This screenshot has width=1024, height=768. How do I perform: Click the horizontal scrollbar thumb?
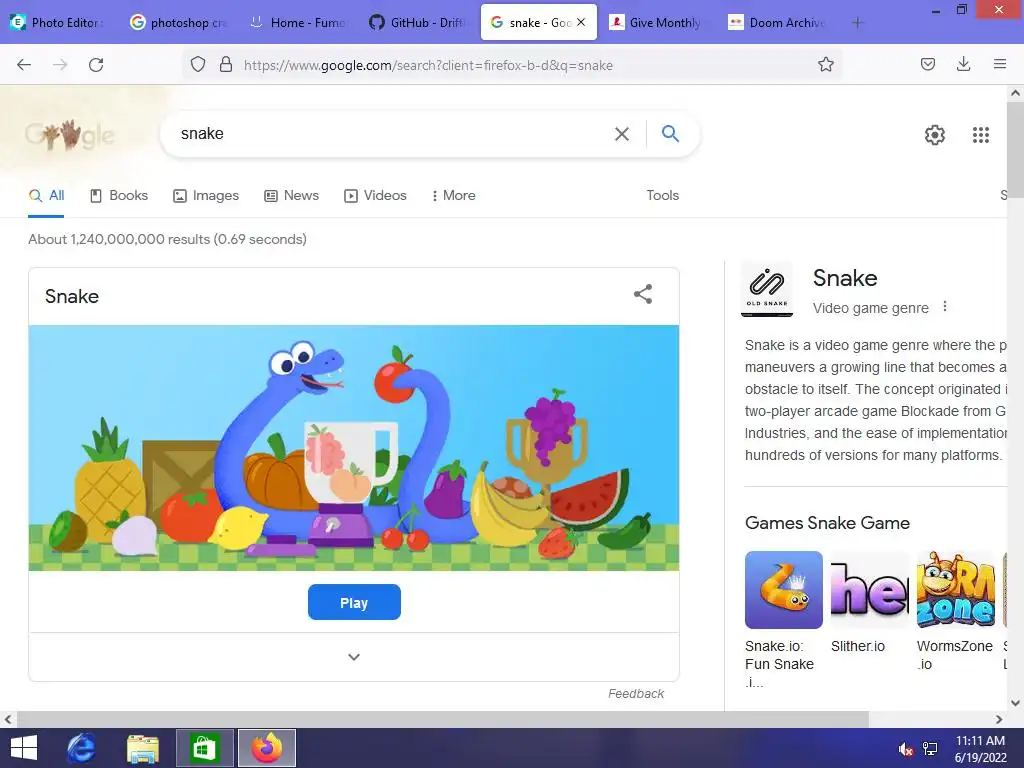[443, 720]
